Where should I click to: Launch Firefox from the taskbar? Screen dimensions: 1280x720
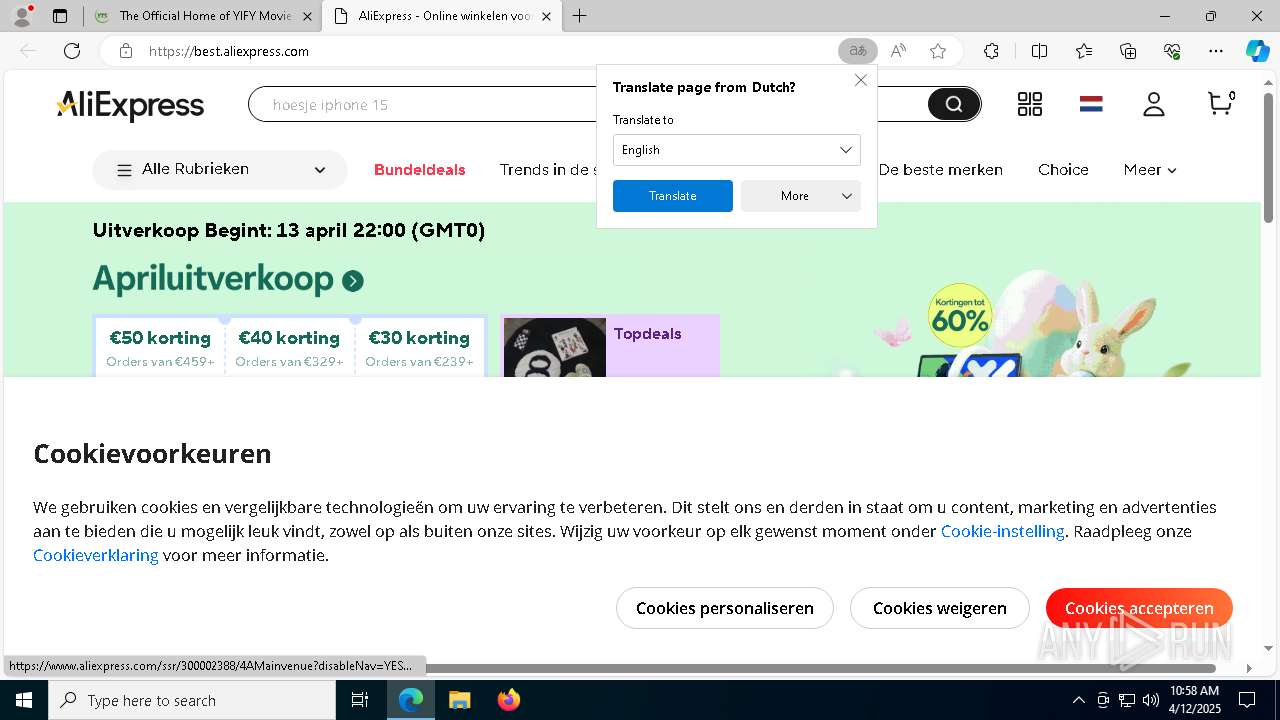point(509,700)
